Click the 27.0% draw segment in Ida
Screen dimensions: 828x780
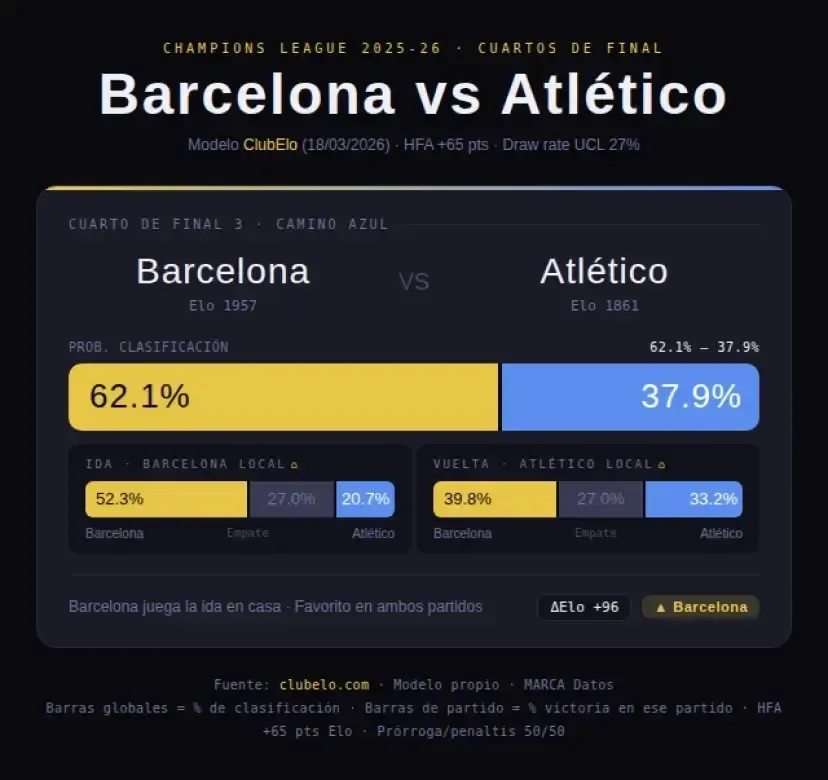pos(291,499)
